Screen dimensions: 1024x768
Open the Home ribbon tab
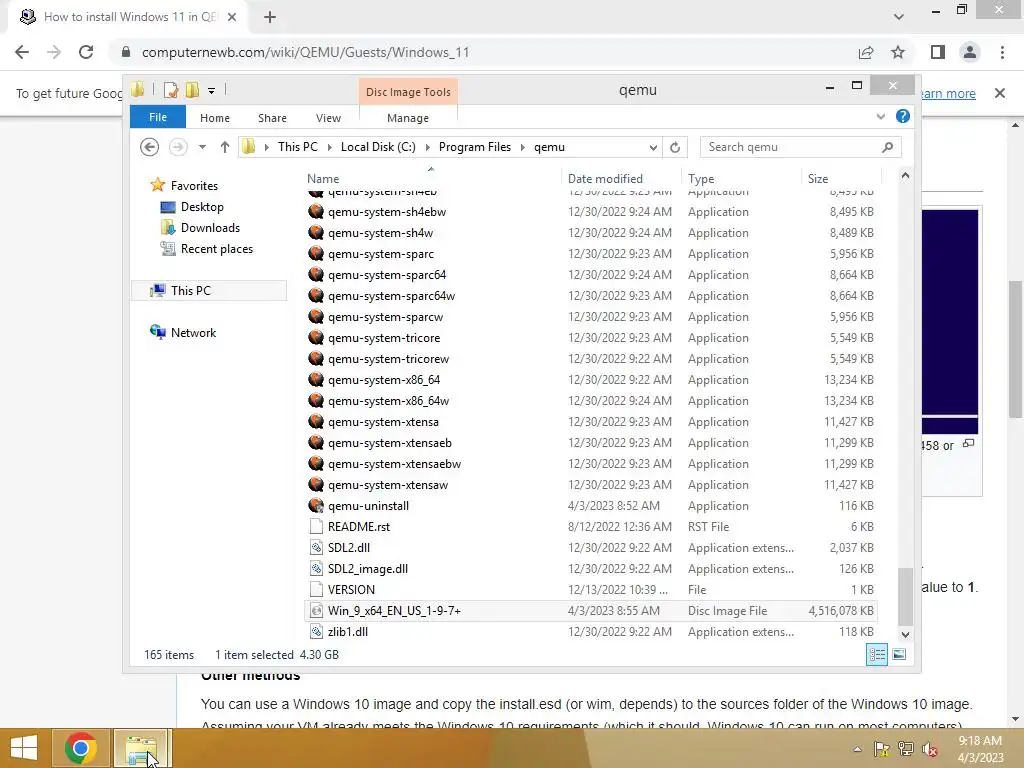coord(215,118)
